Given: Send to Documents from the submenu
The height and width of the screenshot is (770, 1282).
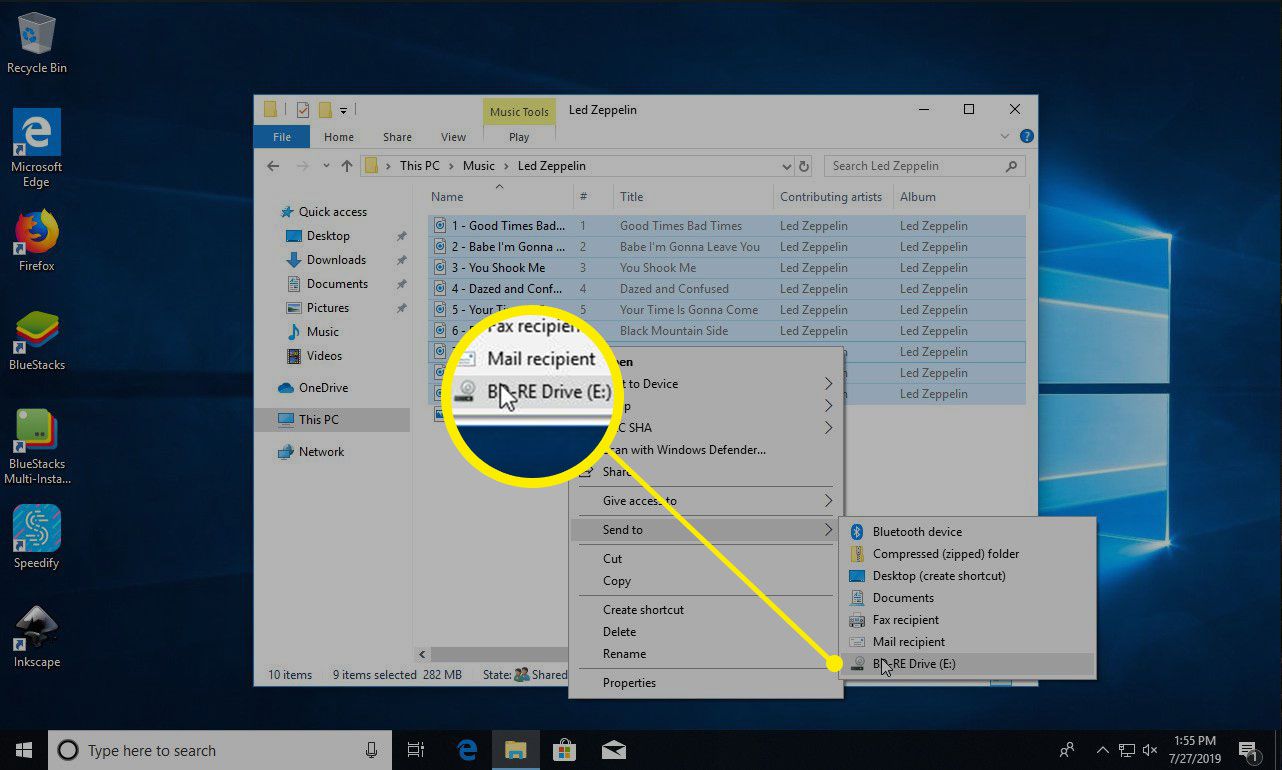Looking at the screenshot, I should 969,598.
